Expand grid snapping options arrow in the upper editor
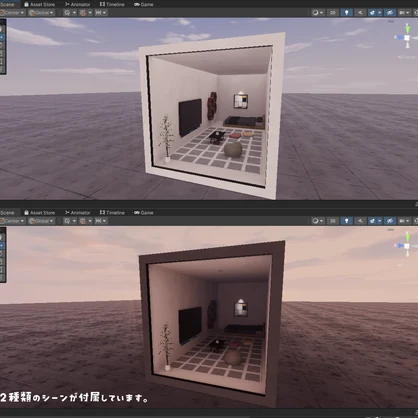The image size is (418, 418). tap(90, 13)
